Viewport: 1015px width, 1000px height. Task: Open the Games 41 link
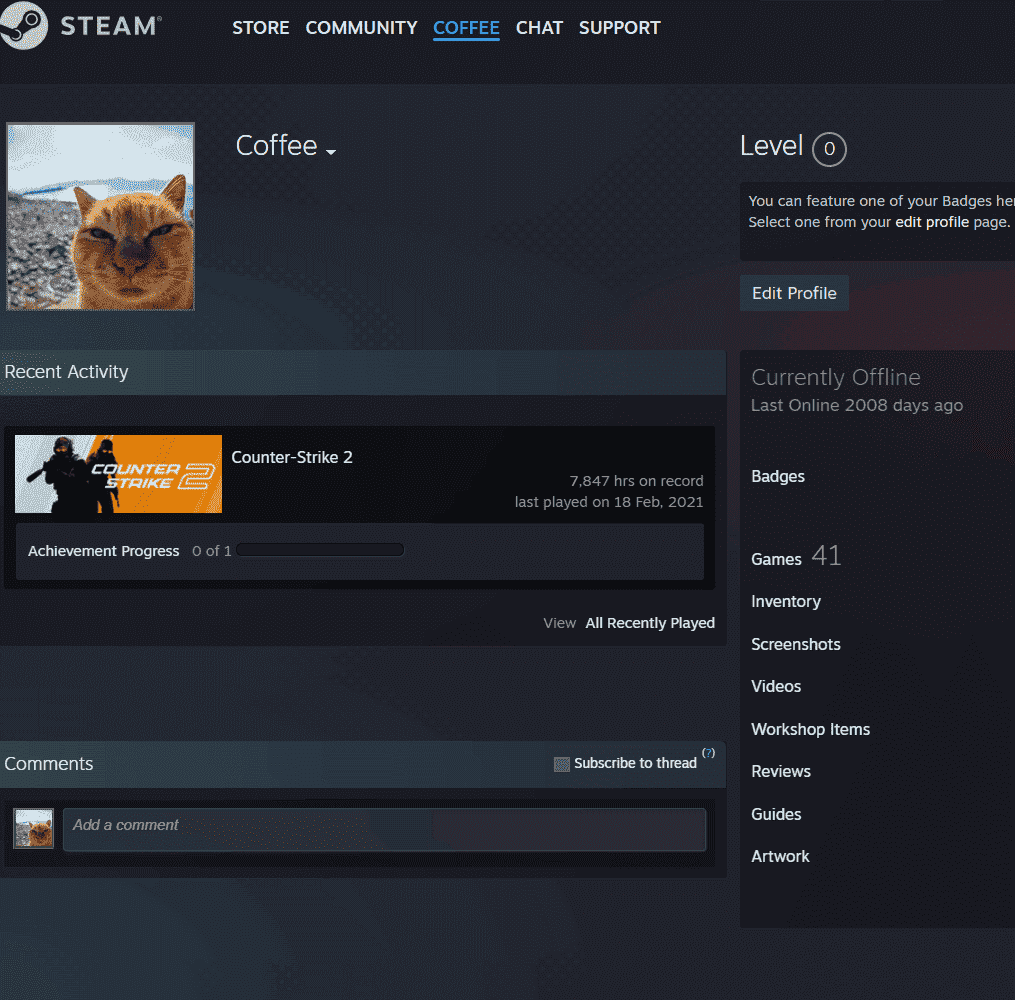click(796, 557)
